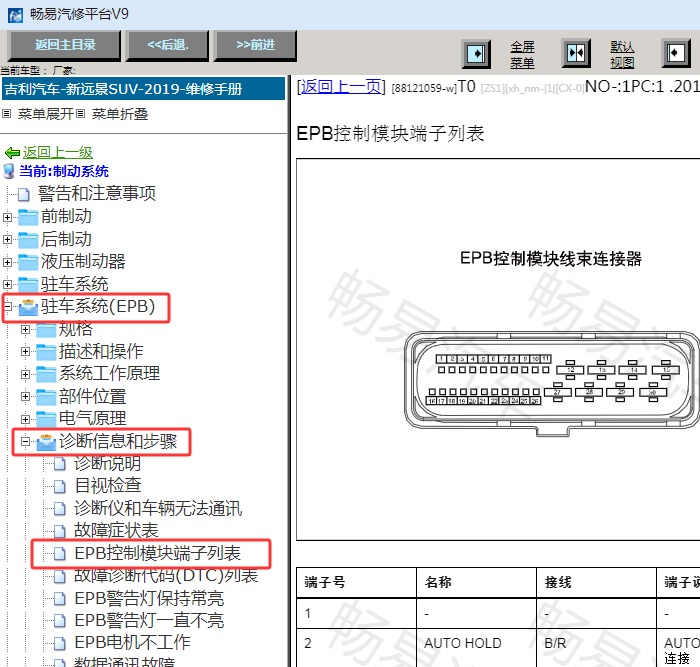This screenshot has width=700, height=667.
Task: Click the open folder icon of 诊断信息和步骤
Action: (x=46, y=442)
